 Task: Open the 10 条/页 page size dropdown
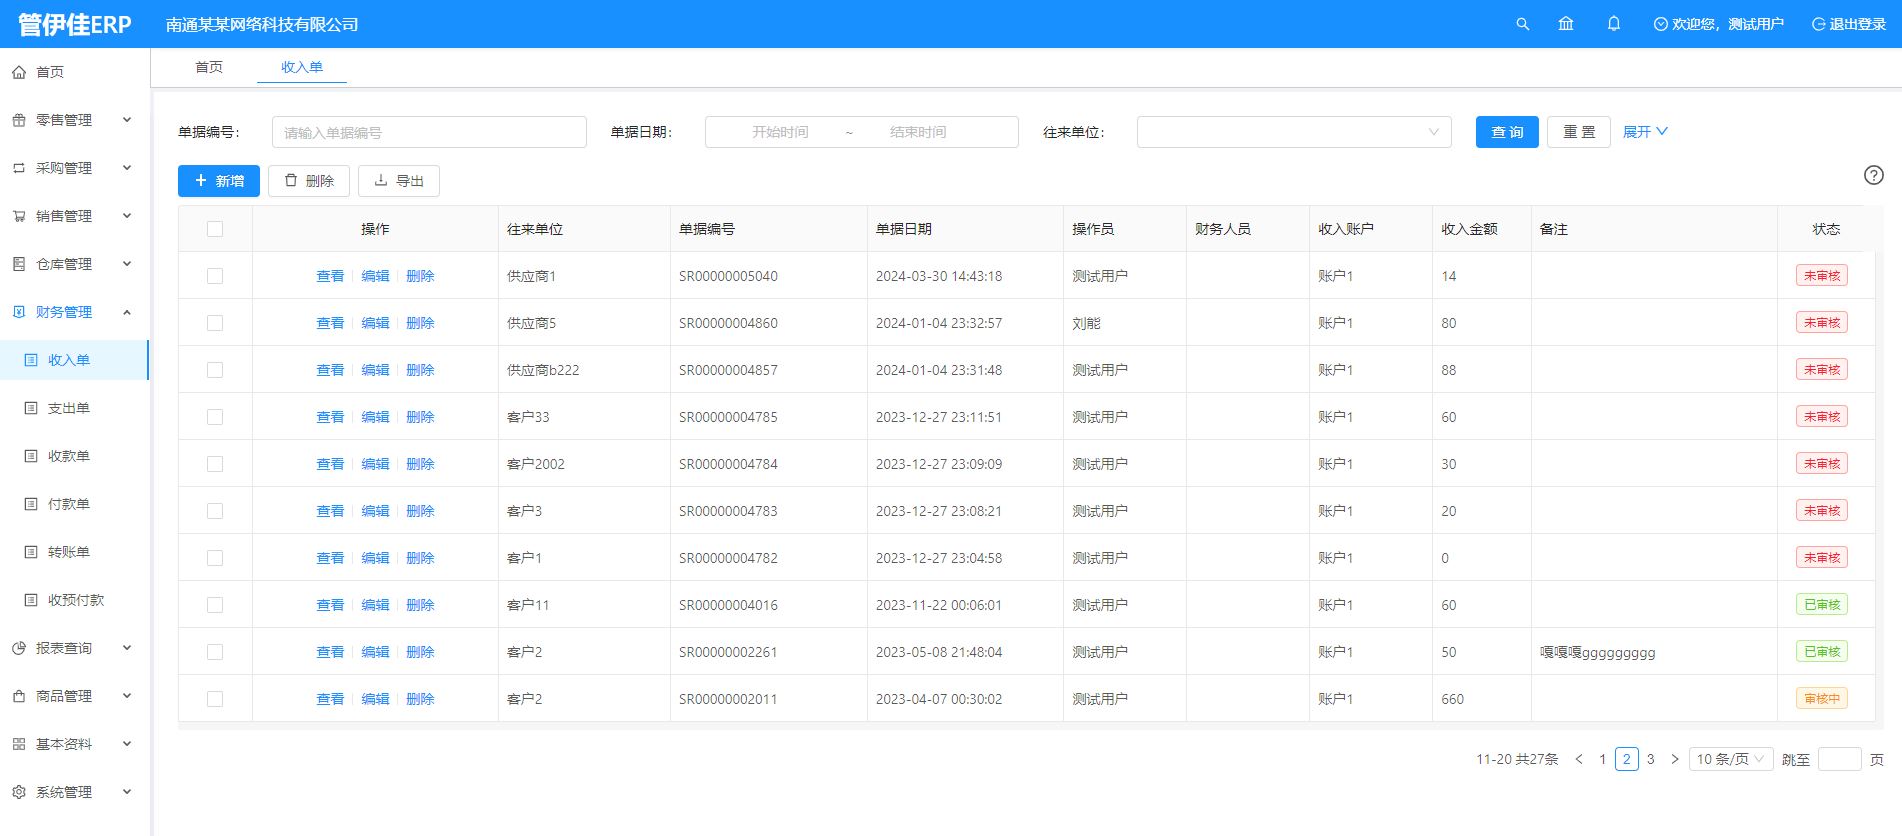point(1730,759)
